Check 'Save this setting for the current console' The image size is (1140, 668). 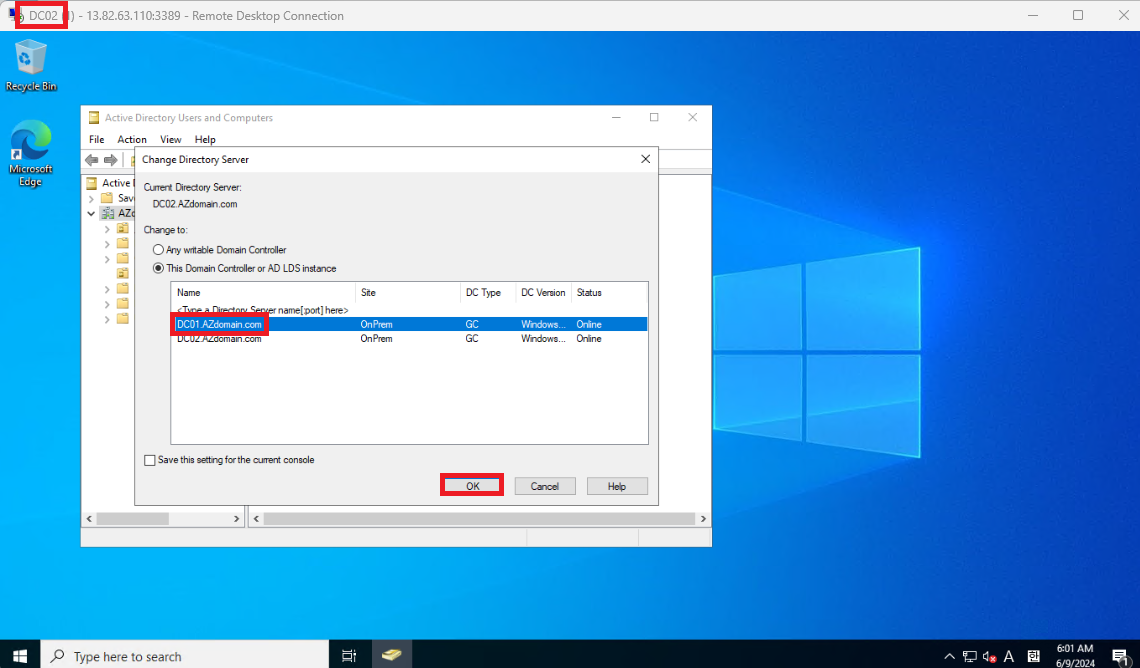click(150, 460)
